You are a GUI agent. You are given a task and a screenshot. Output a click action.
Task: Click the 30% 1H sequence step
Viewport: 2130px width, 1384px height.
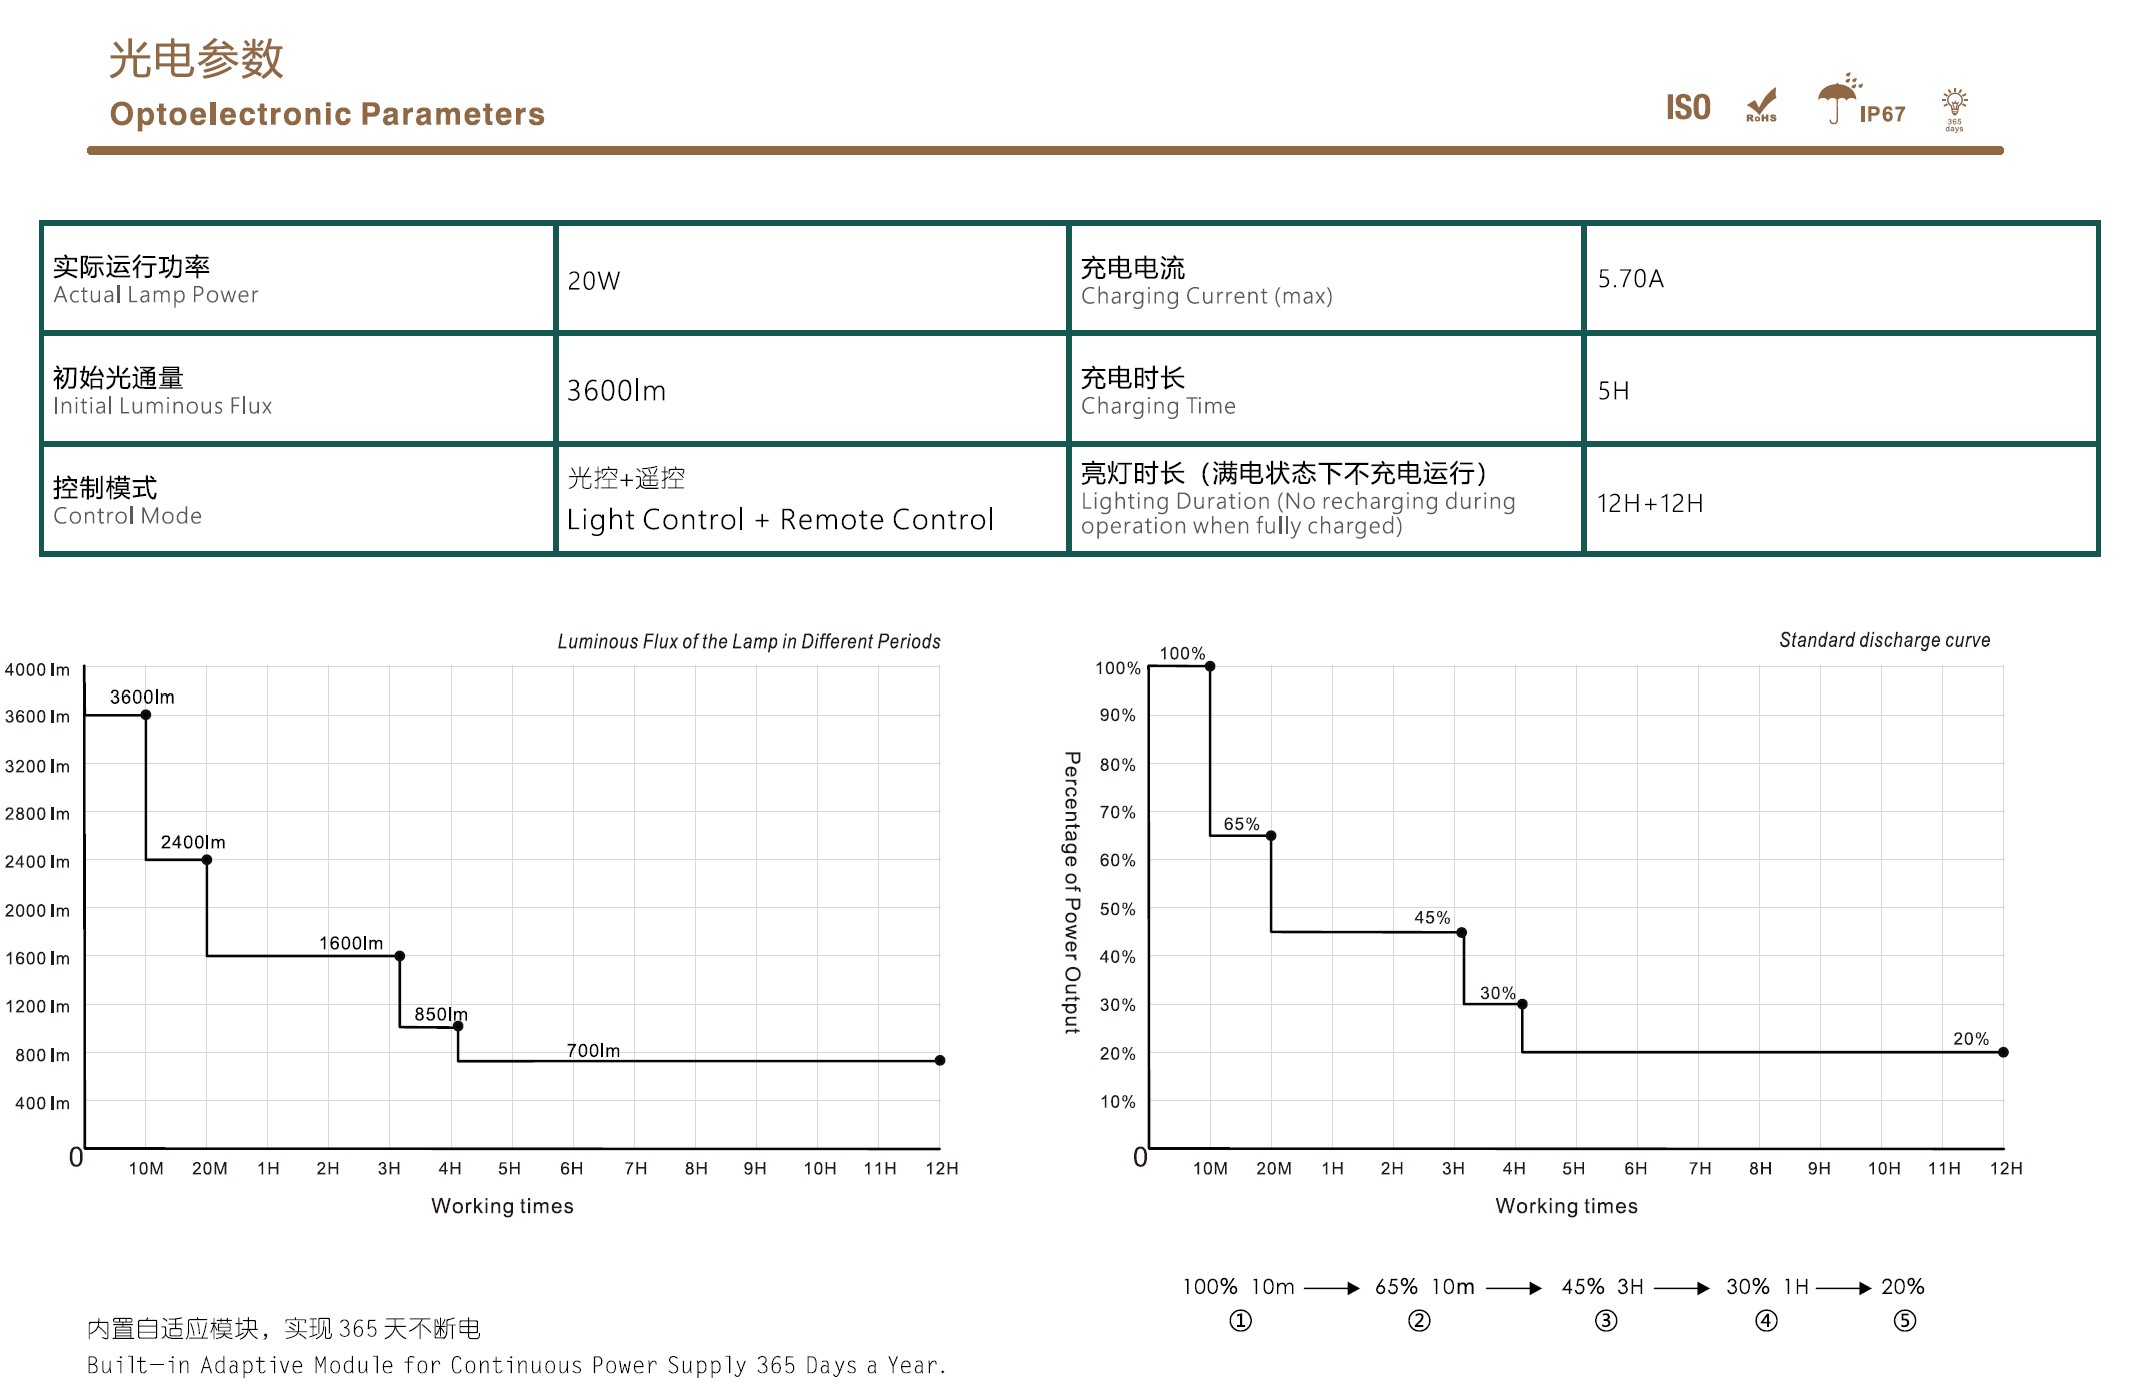point(1767,1287)
